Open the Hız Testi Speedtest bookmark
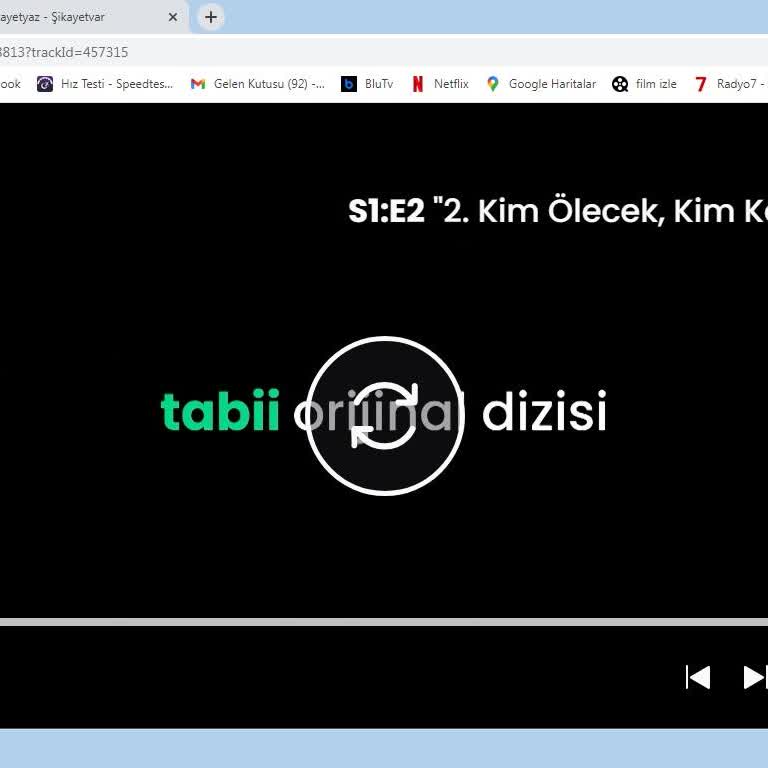Image resolution: width=768 pixels, height=768 pixels. (105, 84)
